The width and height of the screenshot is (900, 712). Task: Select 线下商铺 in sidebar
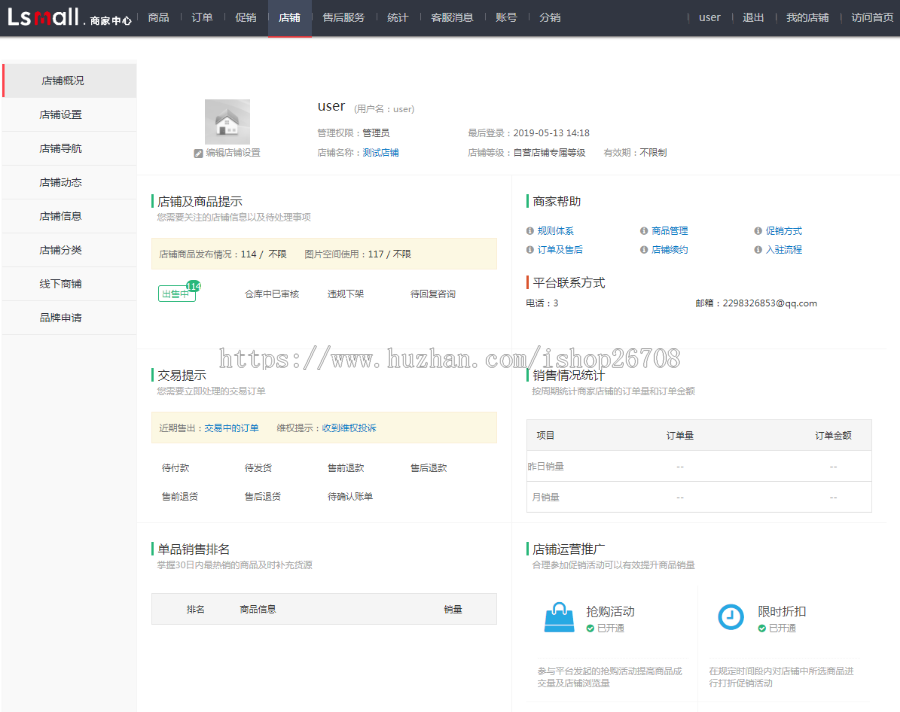[69, 284]
